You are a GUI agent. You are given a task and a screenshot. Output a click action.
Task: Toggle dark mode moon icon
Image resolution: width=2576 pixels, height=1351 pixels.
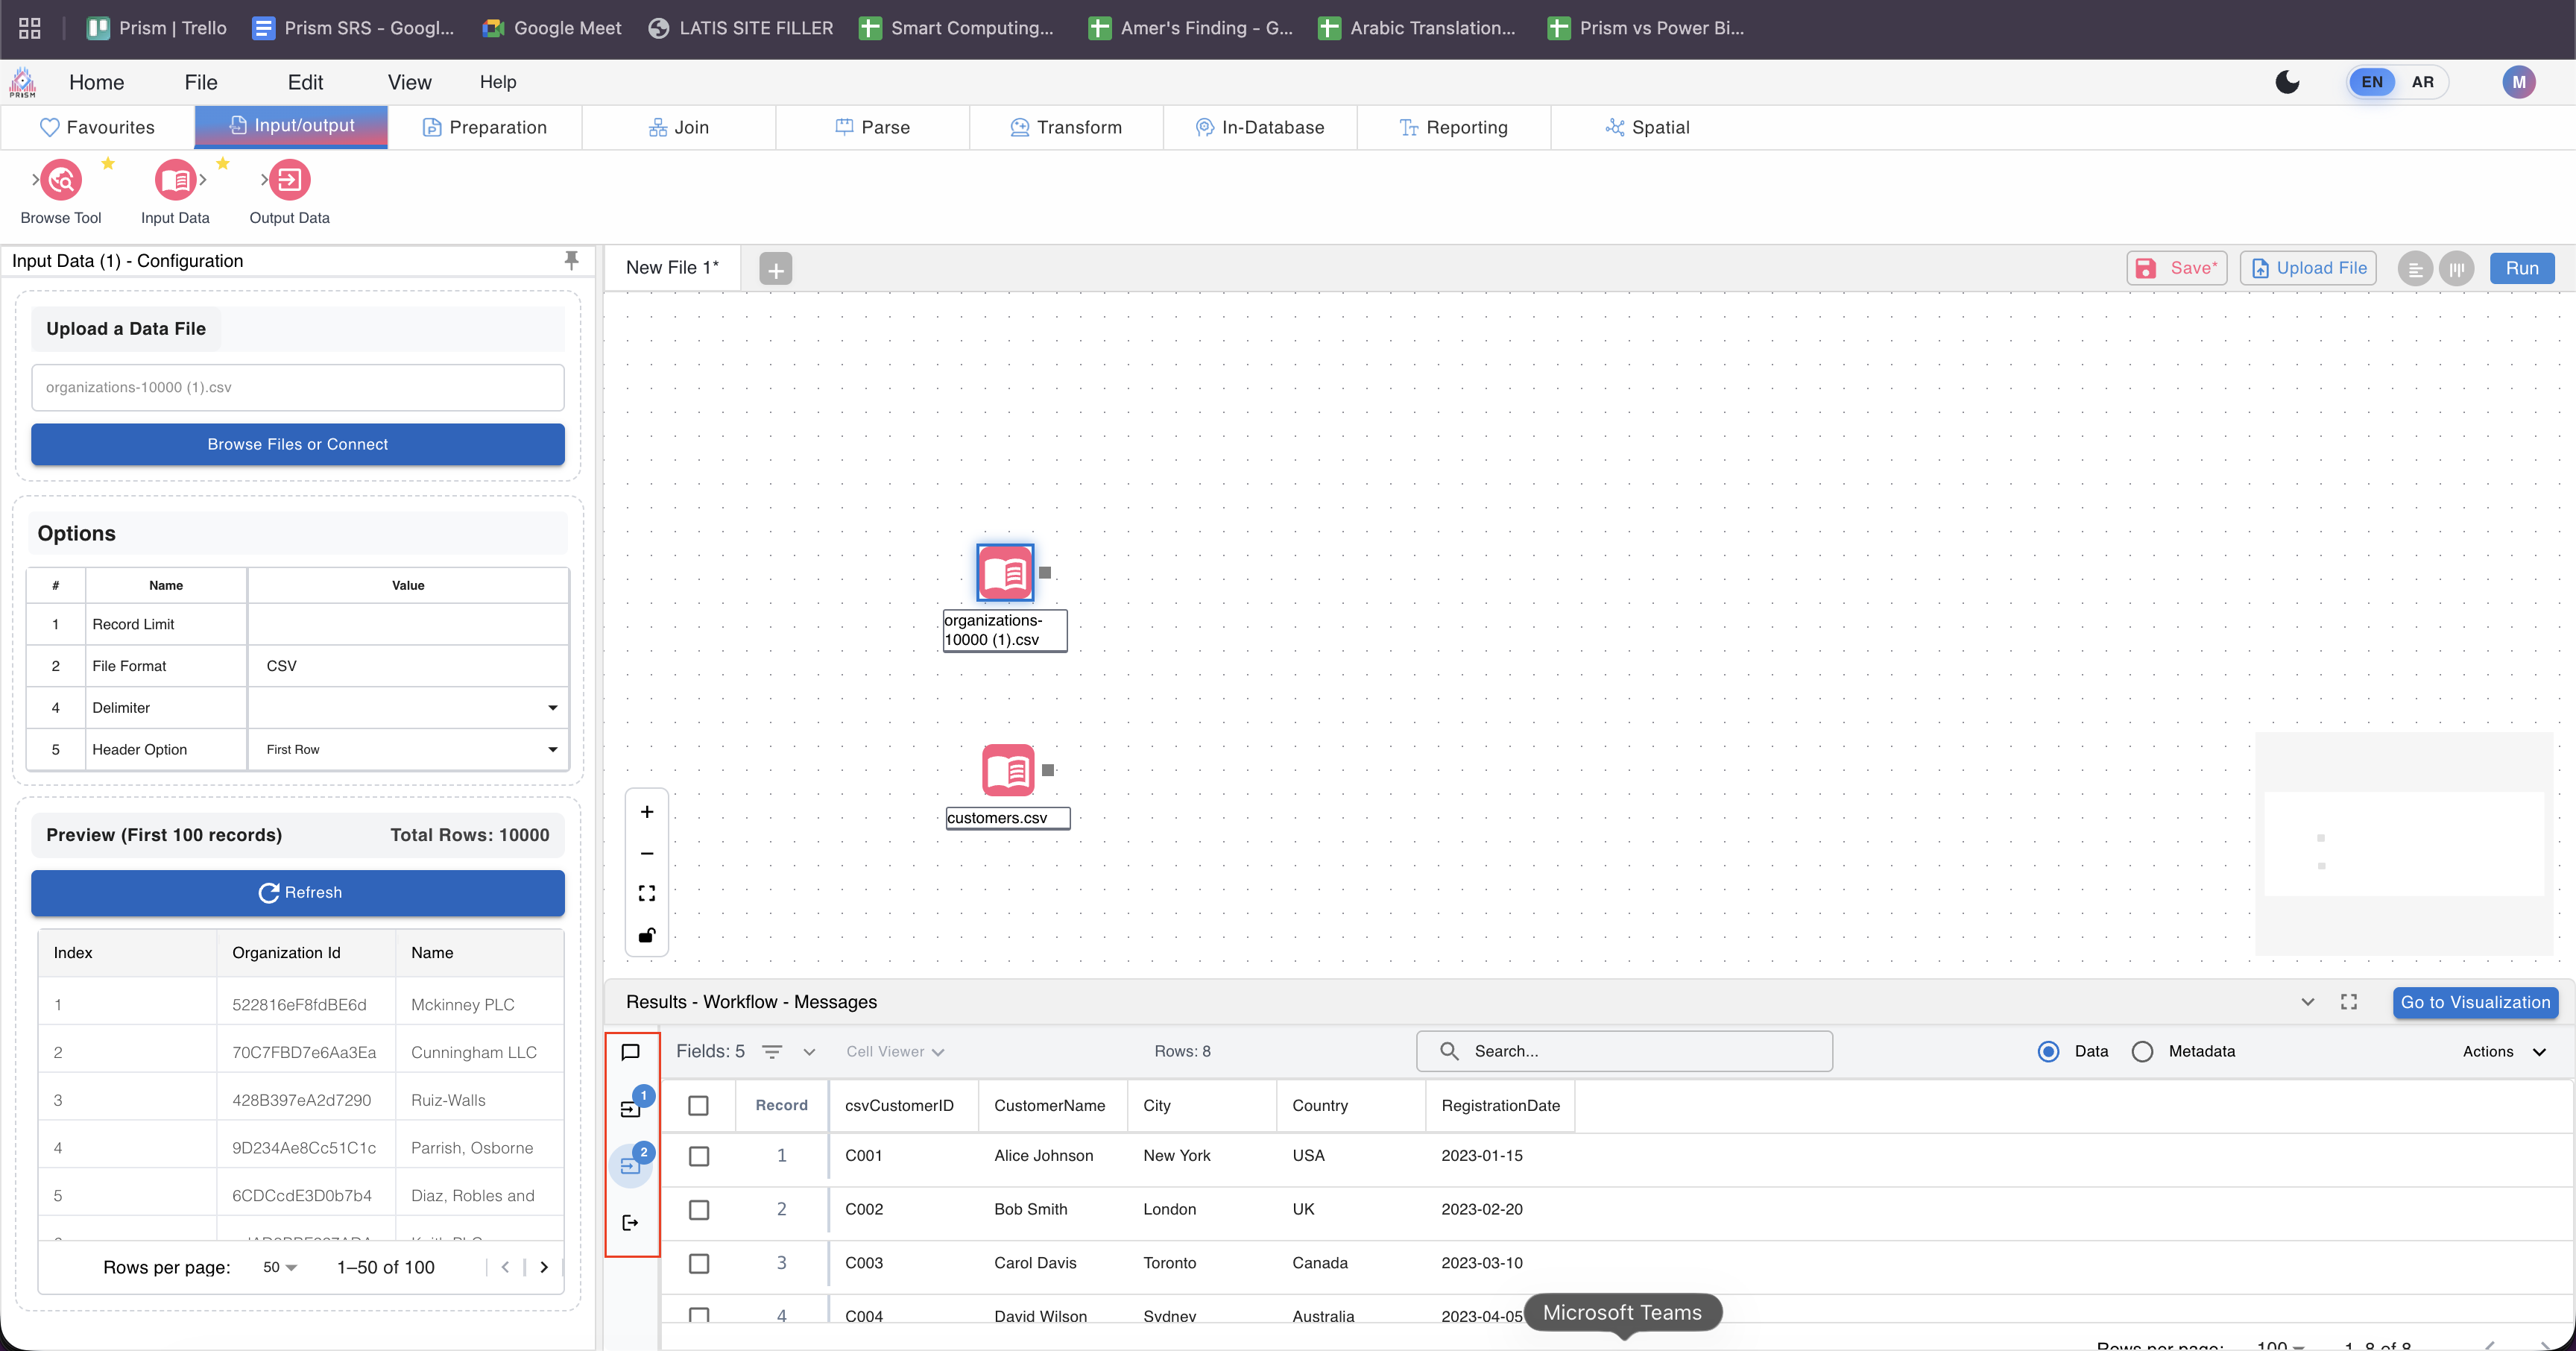[x=2287, y=82]
